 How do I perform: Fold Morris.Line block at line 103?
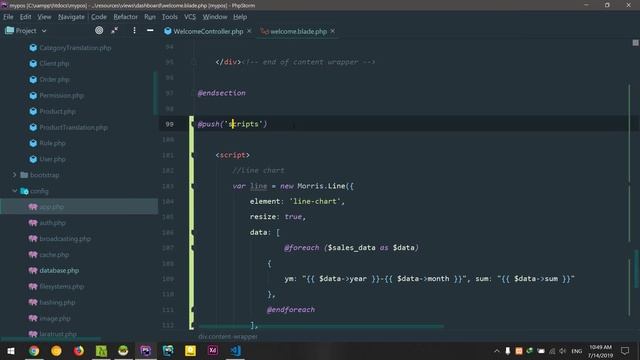click(x=193, y=186)
